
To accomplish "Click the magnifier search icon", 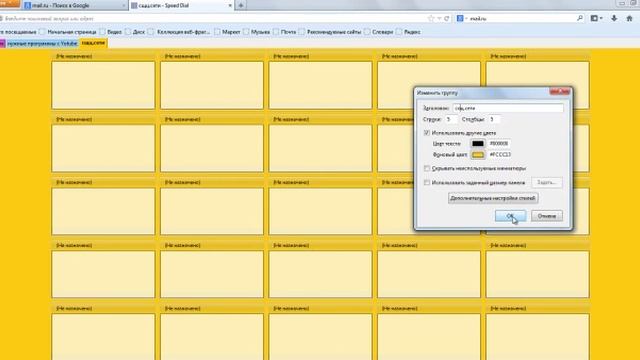I will 580,18.
